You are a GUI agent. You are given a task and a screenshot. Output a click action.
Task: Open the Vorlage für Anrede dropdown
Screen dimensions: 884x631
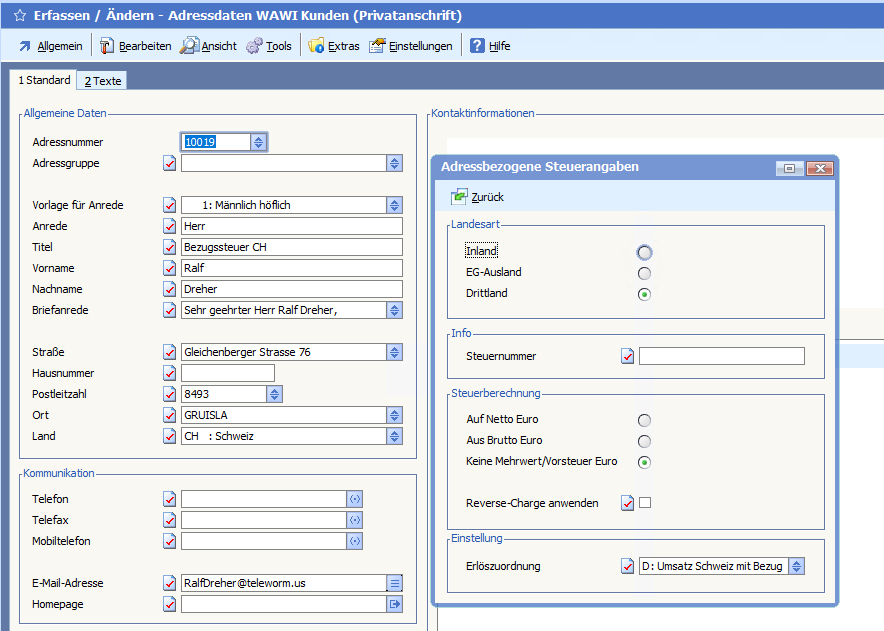tap(395, 205)
